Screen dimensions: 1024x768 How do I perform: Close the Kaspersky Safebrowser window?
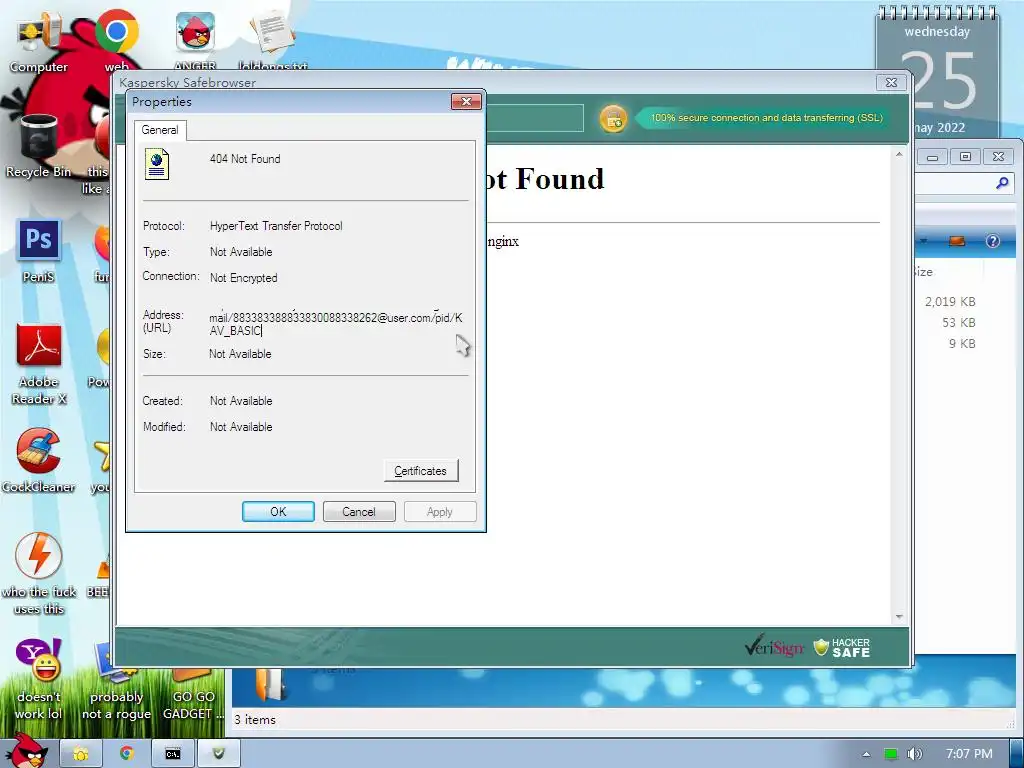[x=891, y=82]
